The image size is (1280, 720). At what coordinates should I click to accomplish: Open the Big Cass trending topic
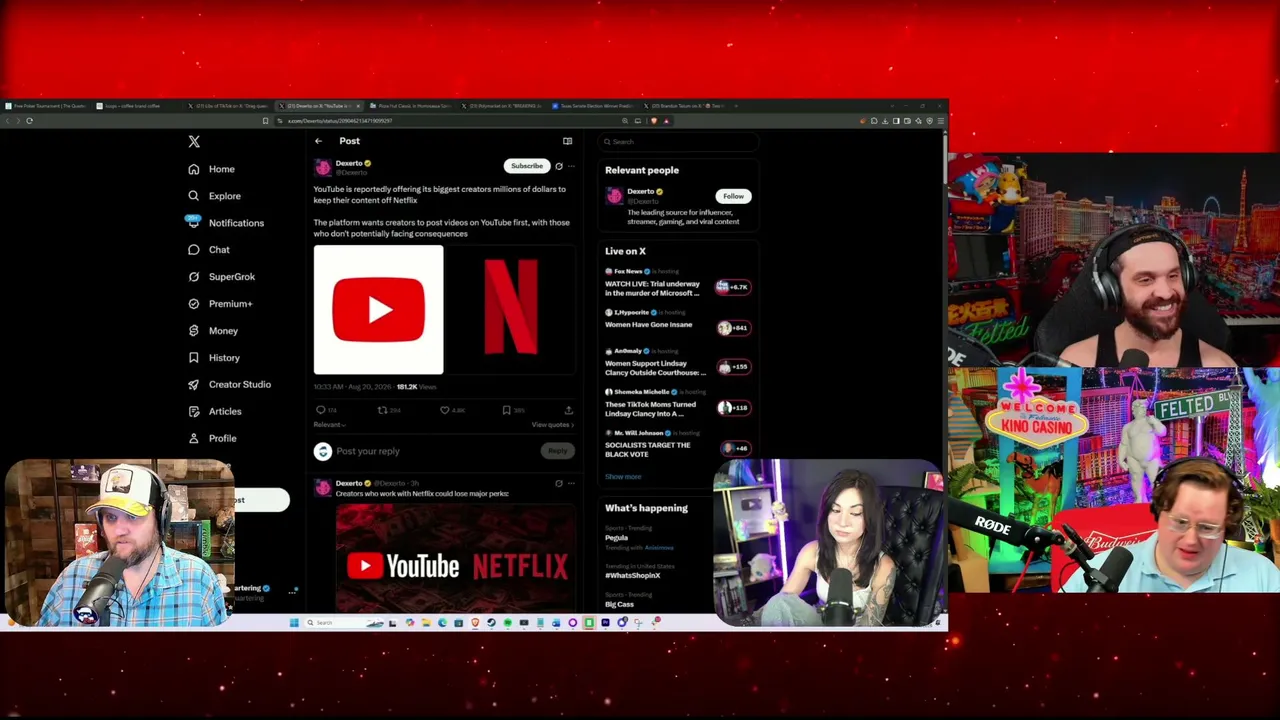[x=619, y=604]
